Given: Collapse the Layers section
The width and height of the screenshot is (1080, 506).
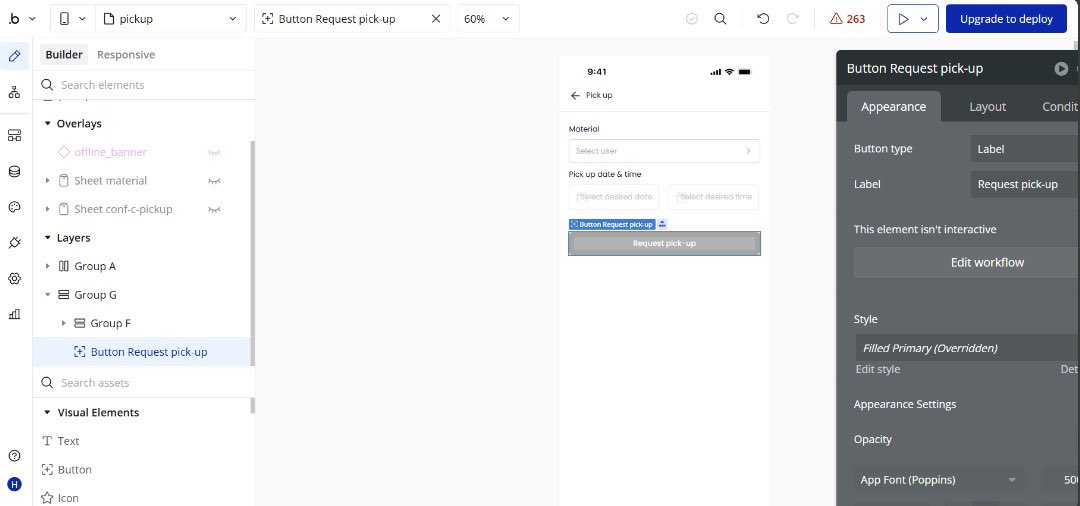Looking at the screenshot, I should [48, 238].
